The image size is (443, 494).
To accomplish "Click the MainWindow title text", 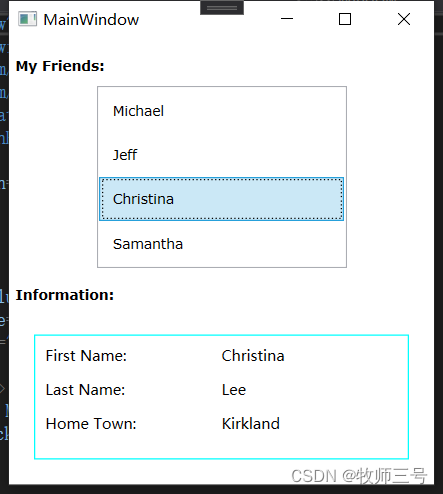I will point(91,20).
